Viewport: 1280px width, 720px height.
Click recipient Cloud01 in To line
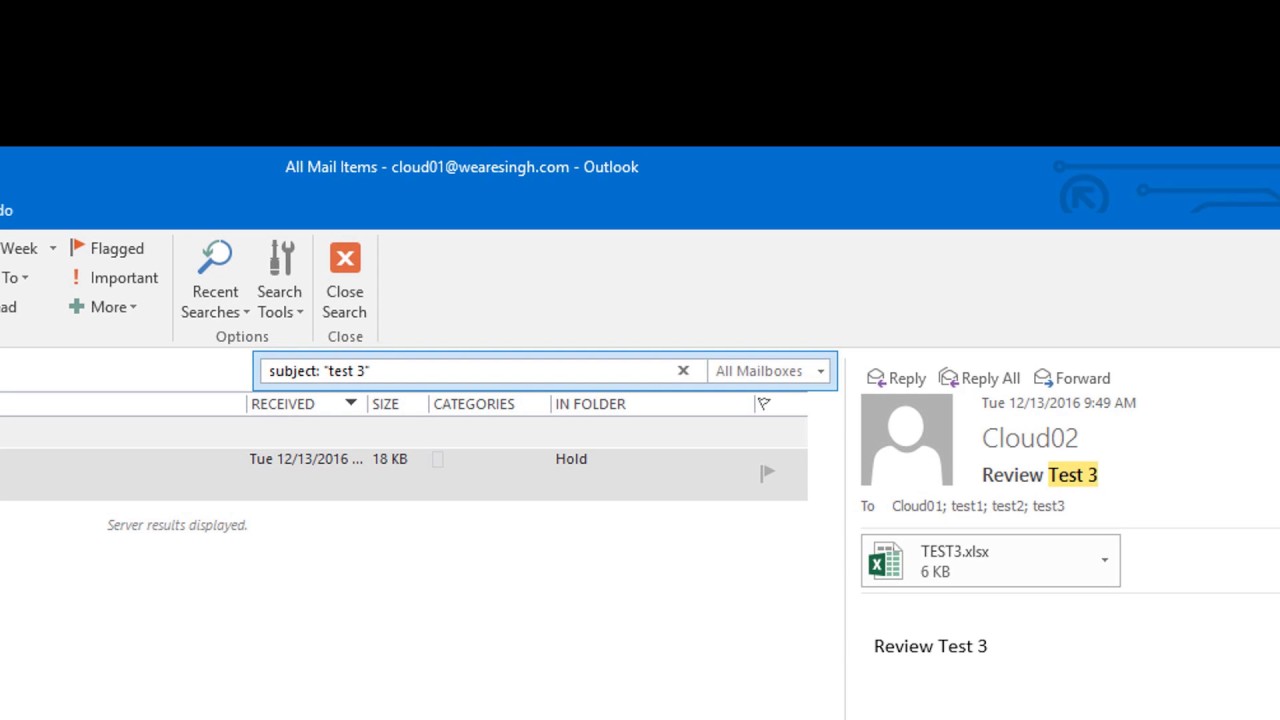917,506
